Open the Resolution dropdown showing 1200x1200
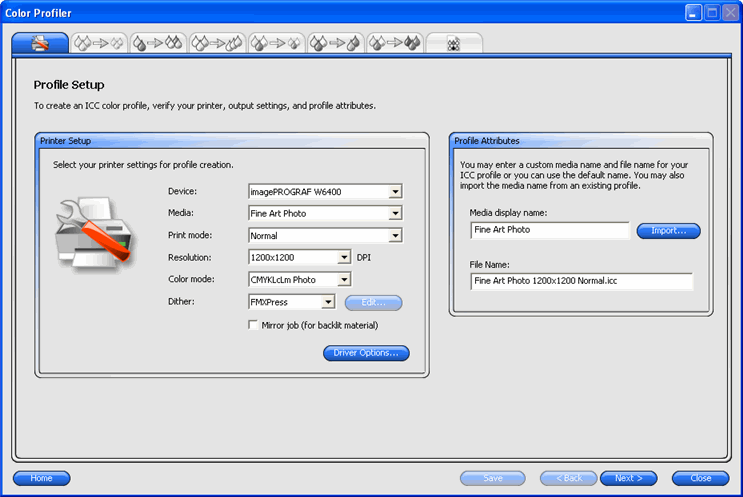This screenshot has height=497, width=743. point(344,257)
